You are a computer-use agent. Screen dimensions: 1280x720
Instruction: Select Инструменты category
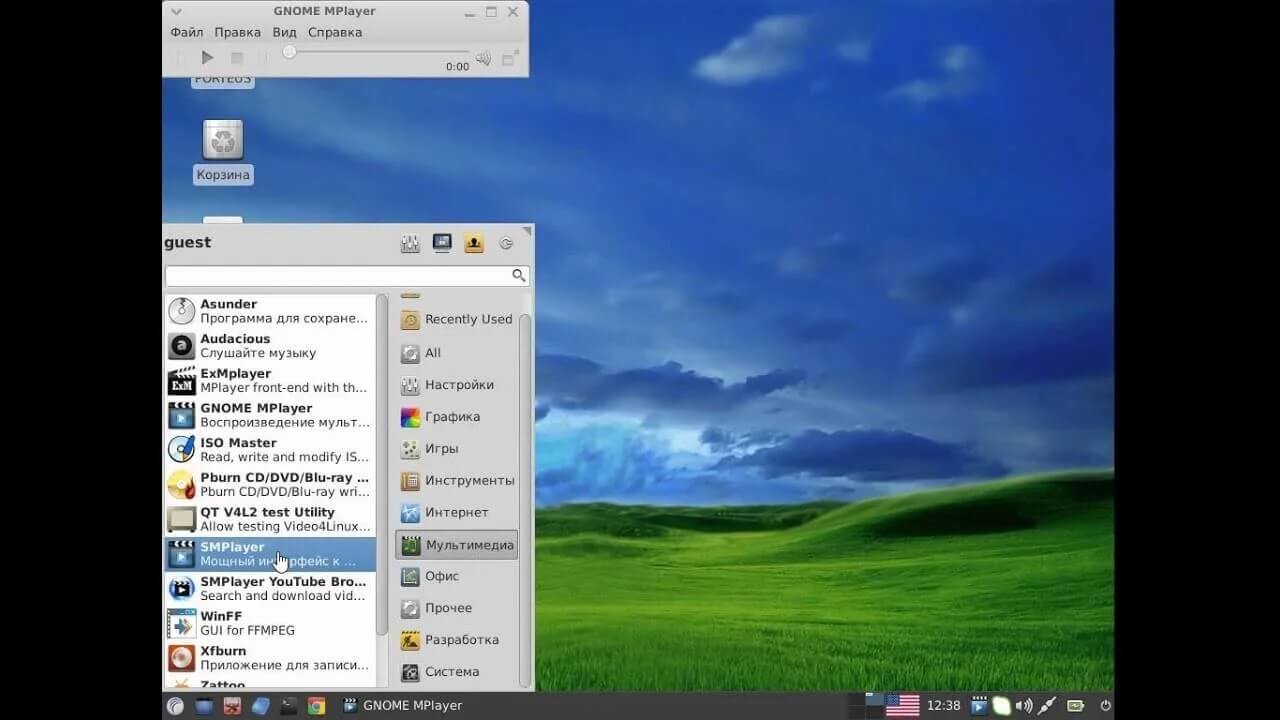click(x=458, y=481)
